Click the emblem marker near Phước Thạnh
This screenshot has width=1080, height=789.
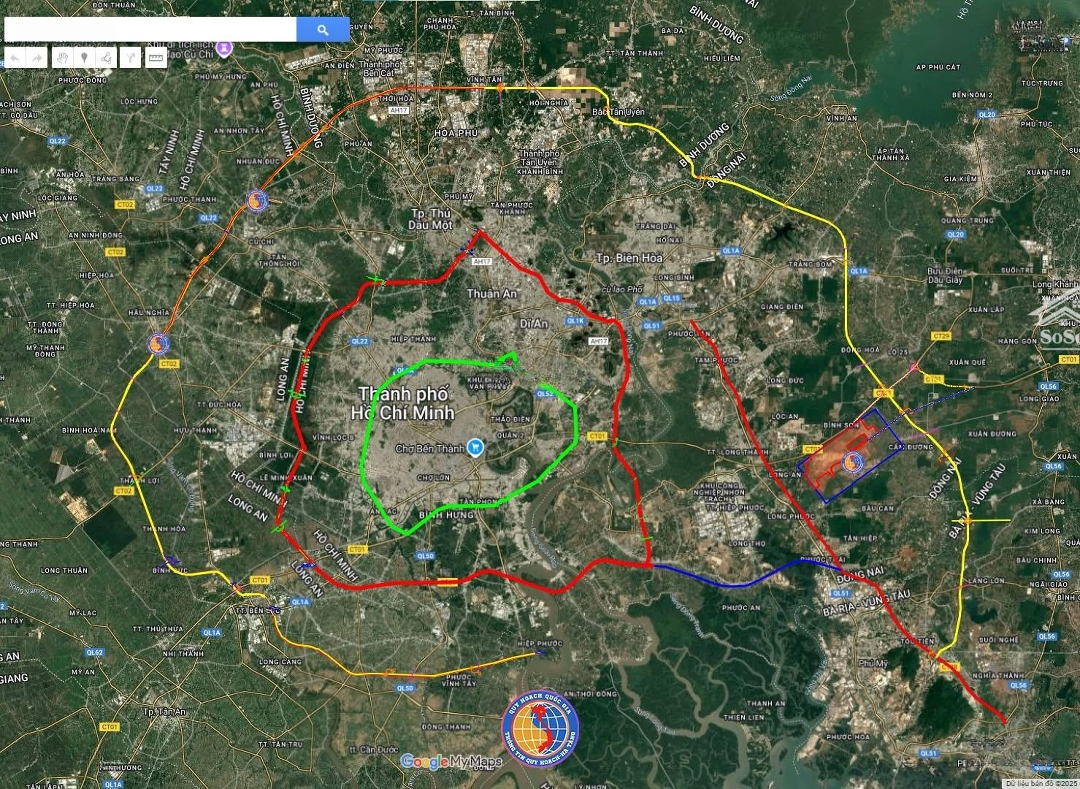coord(257,201)
